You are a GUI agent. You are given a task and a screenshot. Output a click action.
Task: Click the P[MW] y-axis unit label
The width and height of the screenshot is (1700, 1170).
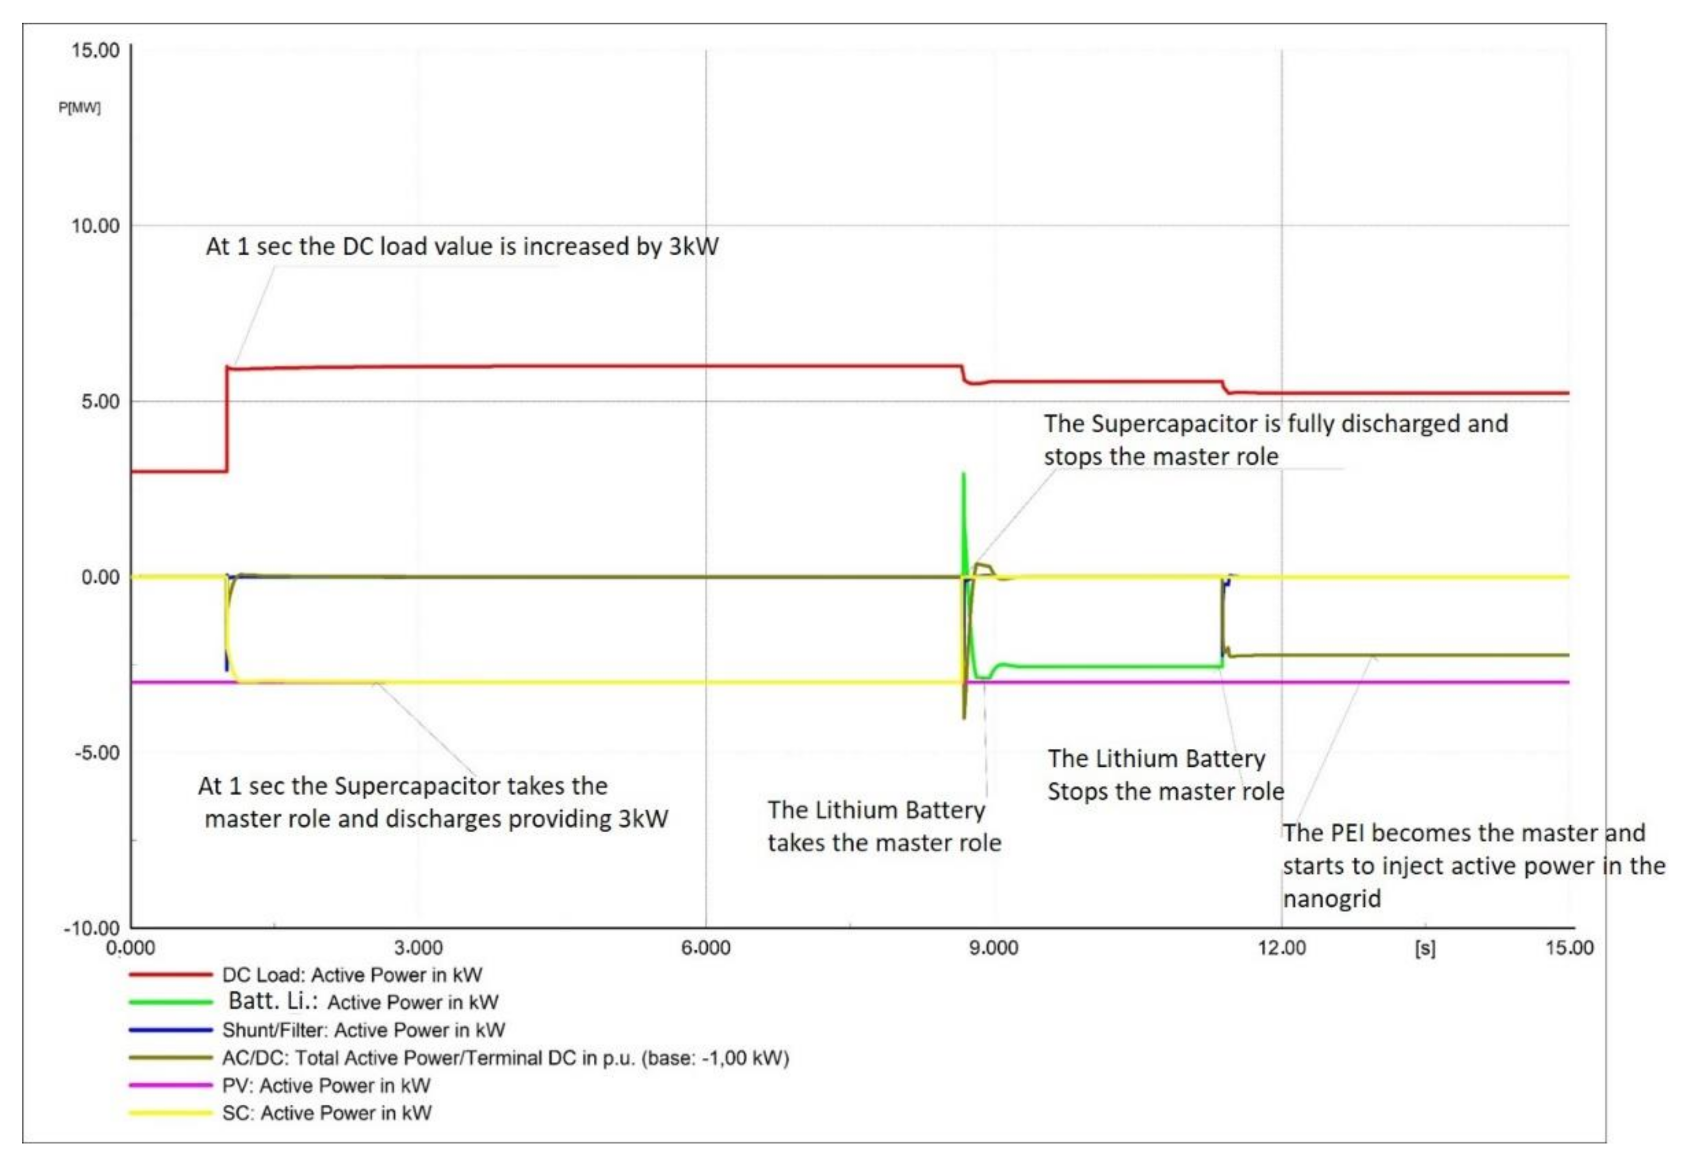click(x=79, y=107)
